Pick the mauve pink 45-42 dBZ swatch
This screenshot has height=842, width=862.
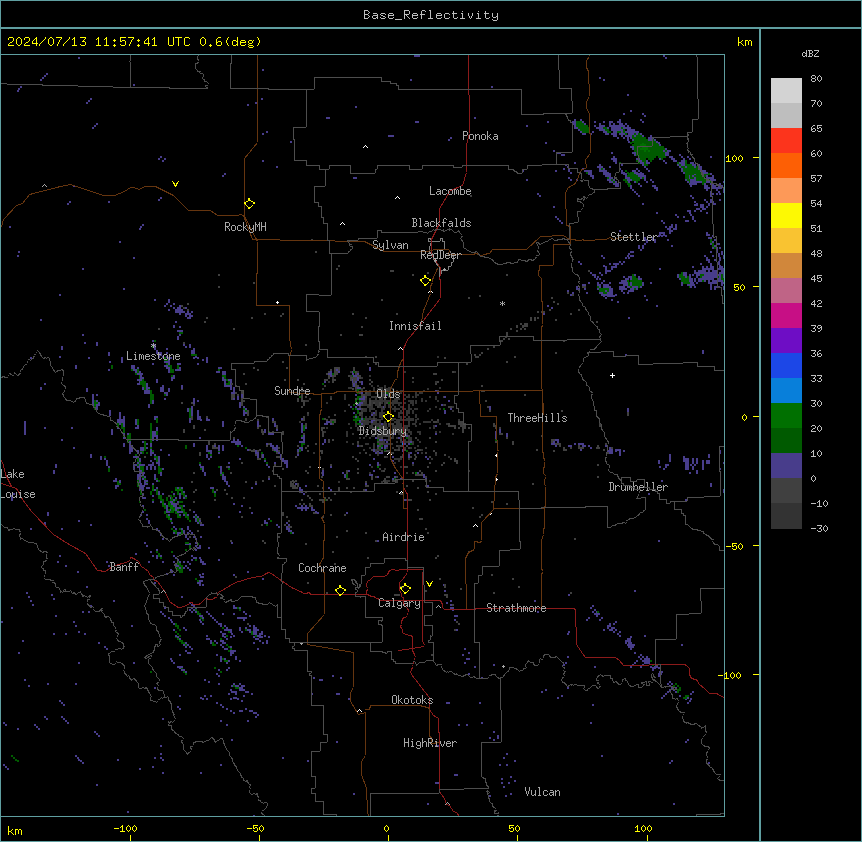point(786,291)
